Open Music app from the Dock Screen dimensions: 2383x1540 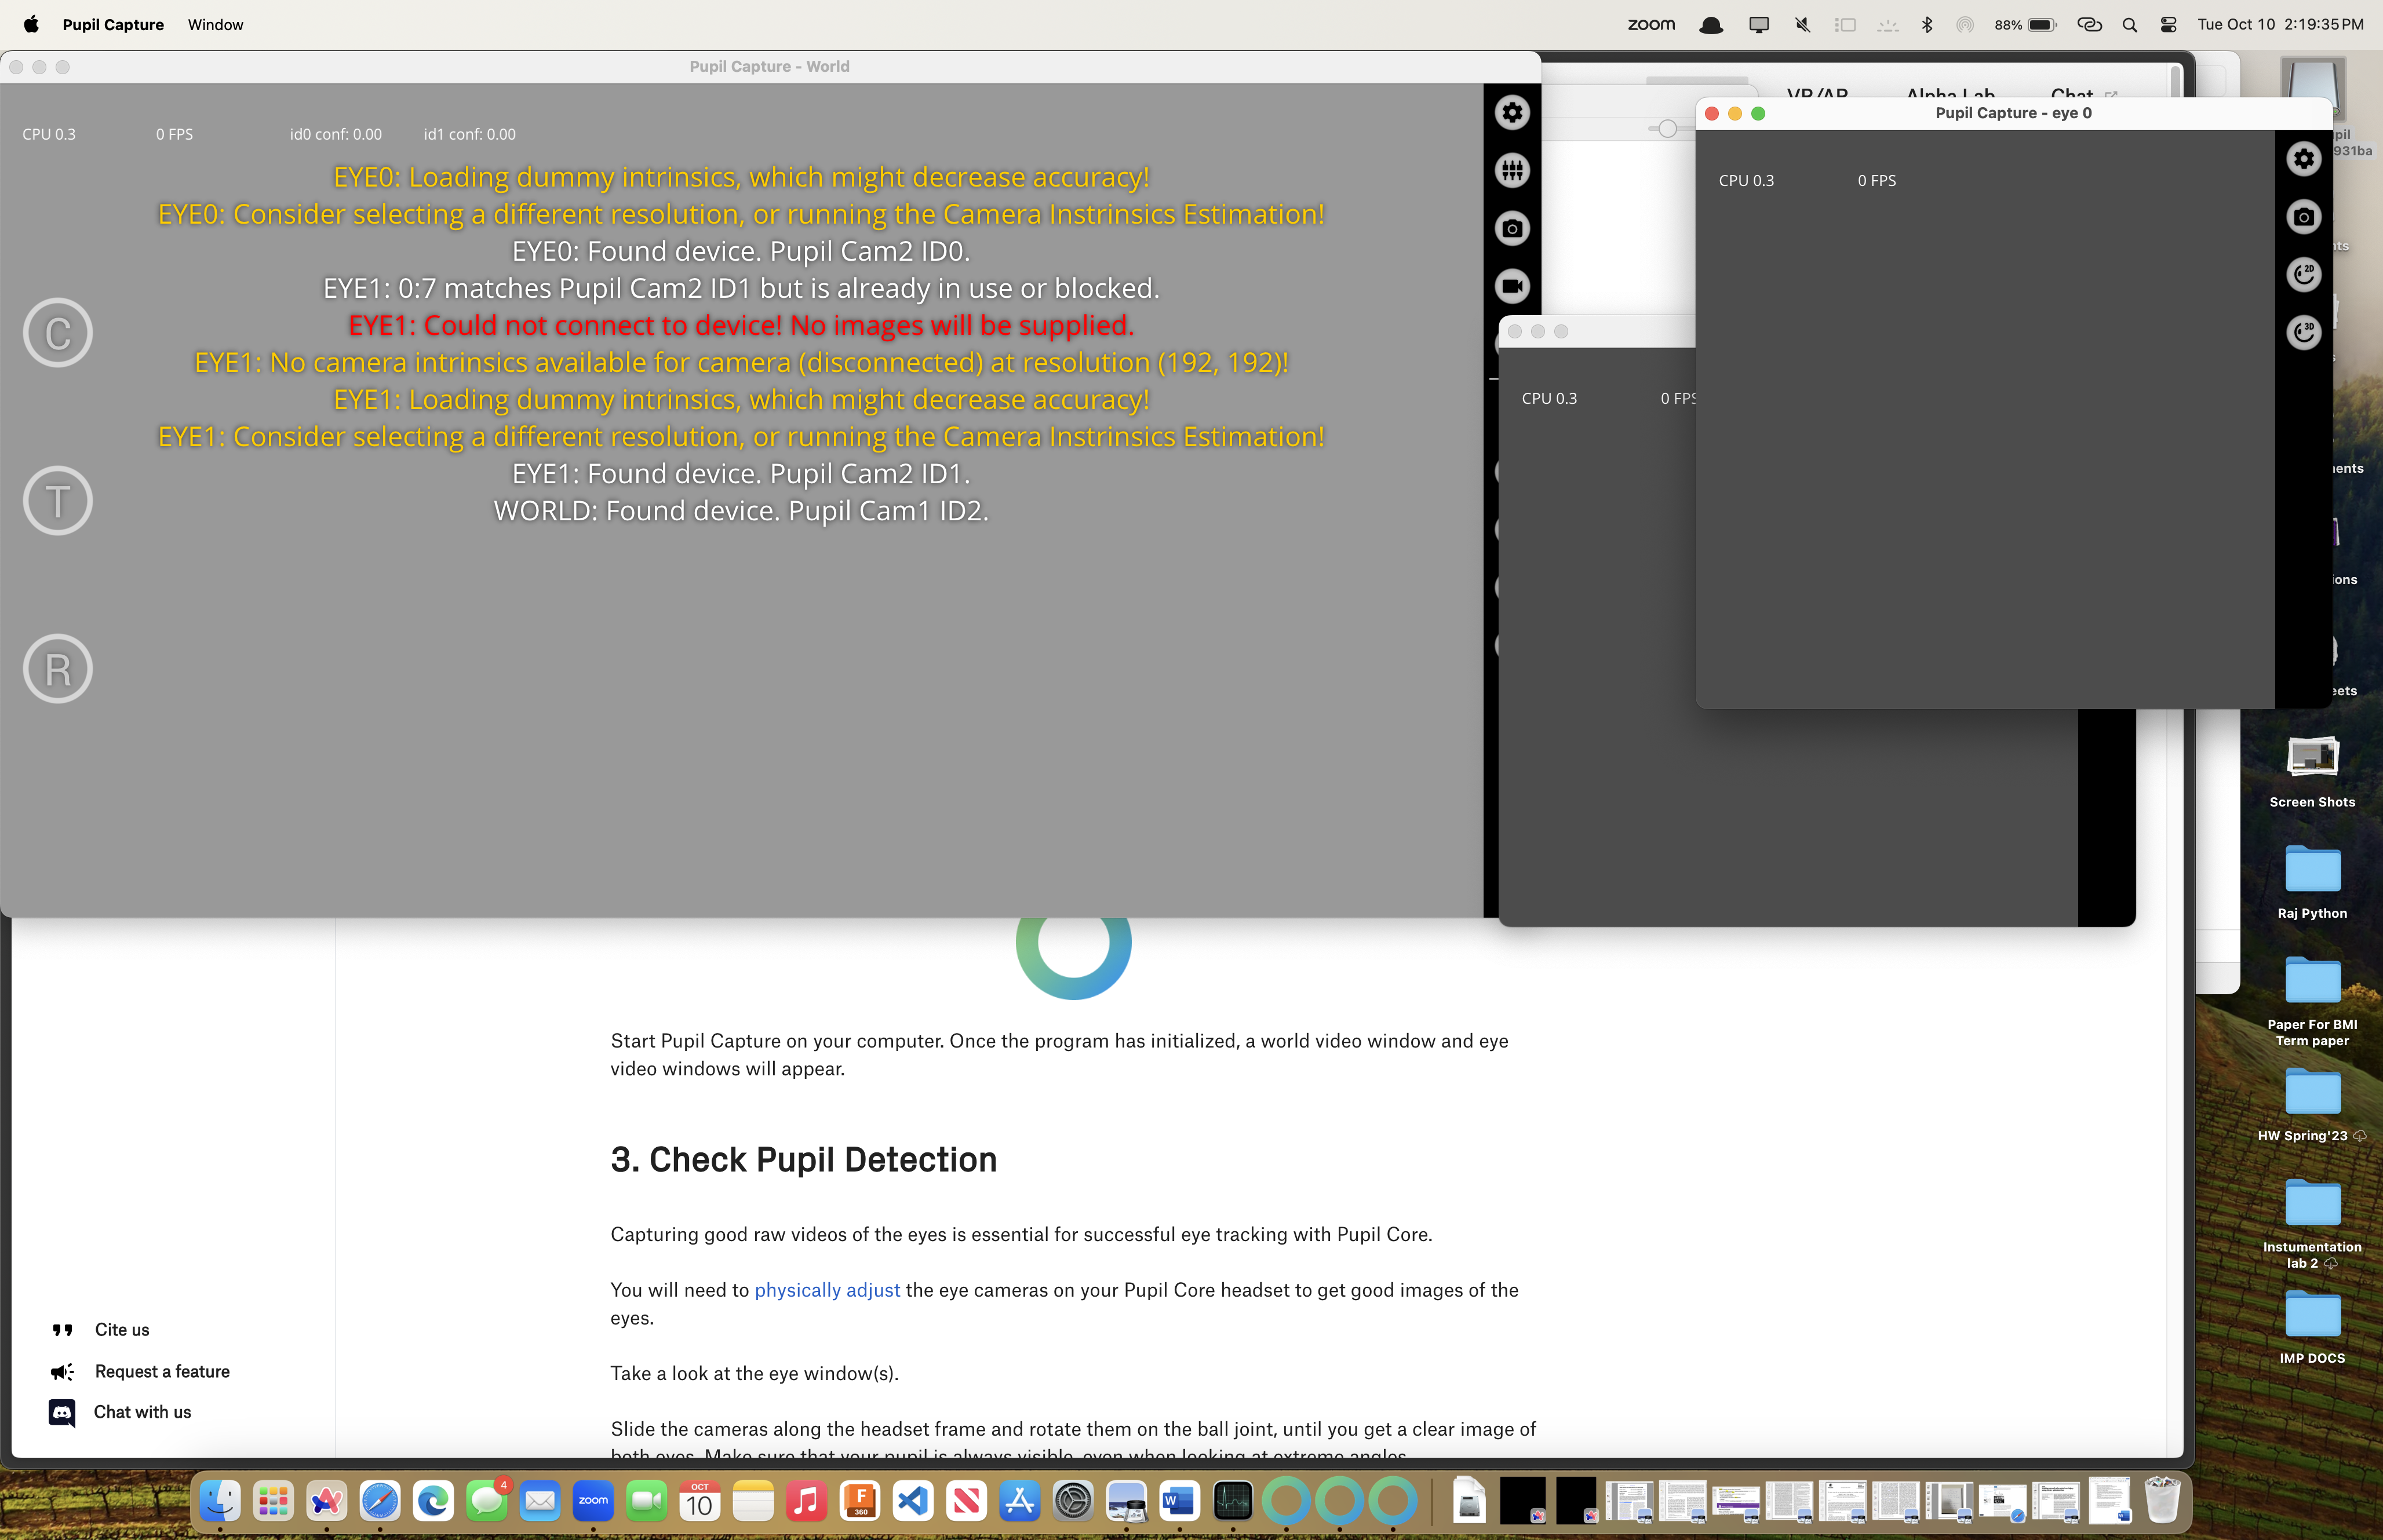pyautogui.click(x=807, y=1501)
